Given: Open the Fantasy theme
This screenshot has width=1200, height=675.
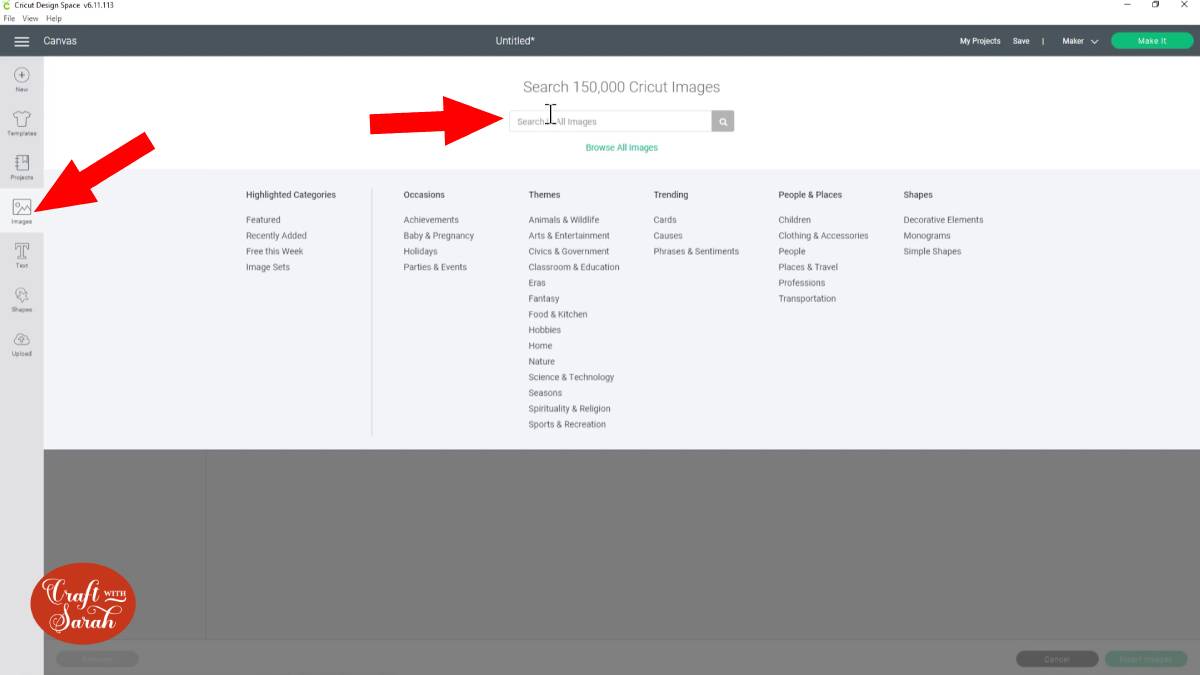Looking at the screenshot, I should [544, 298].
